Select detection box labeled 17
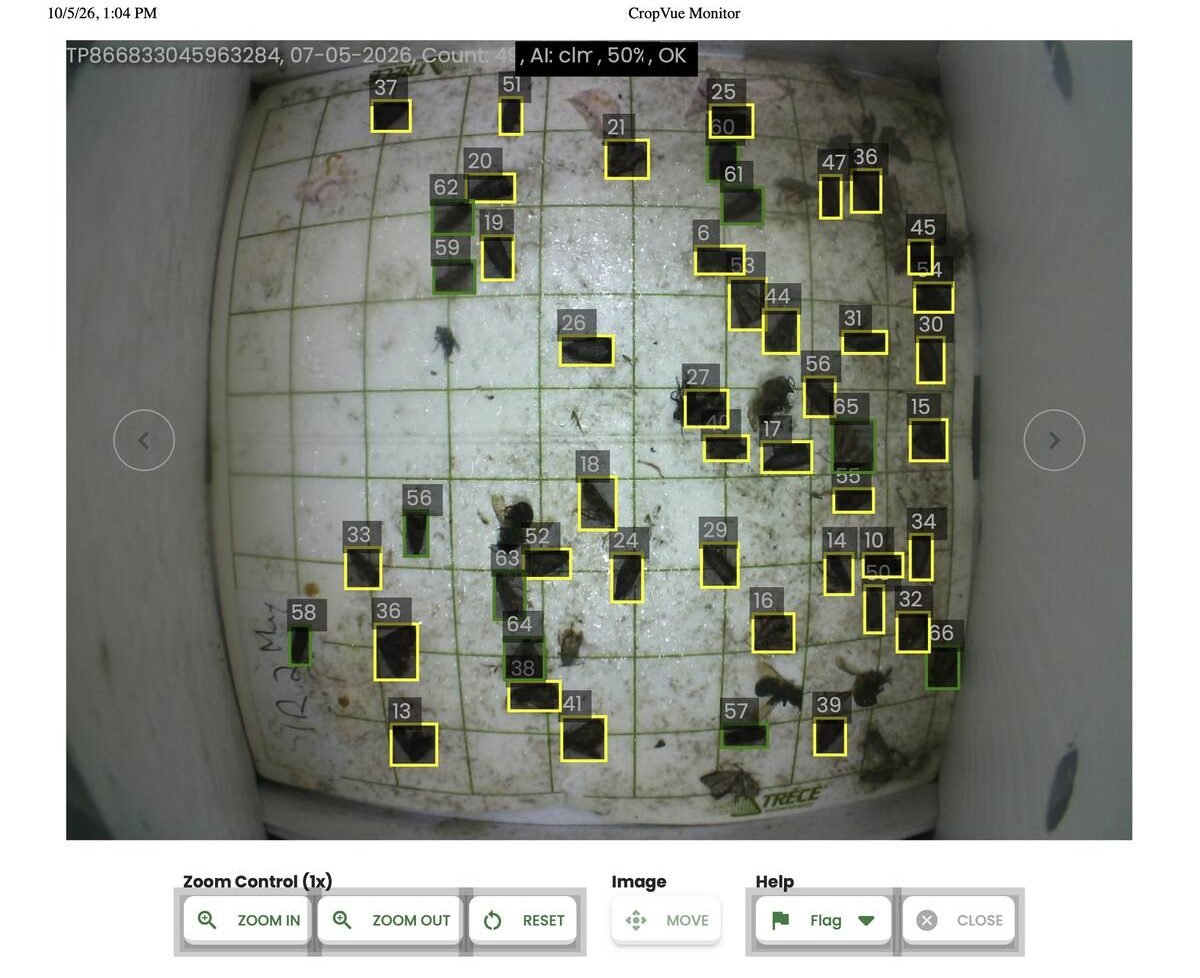 click(786, 457)
